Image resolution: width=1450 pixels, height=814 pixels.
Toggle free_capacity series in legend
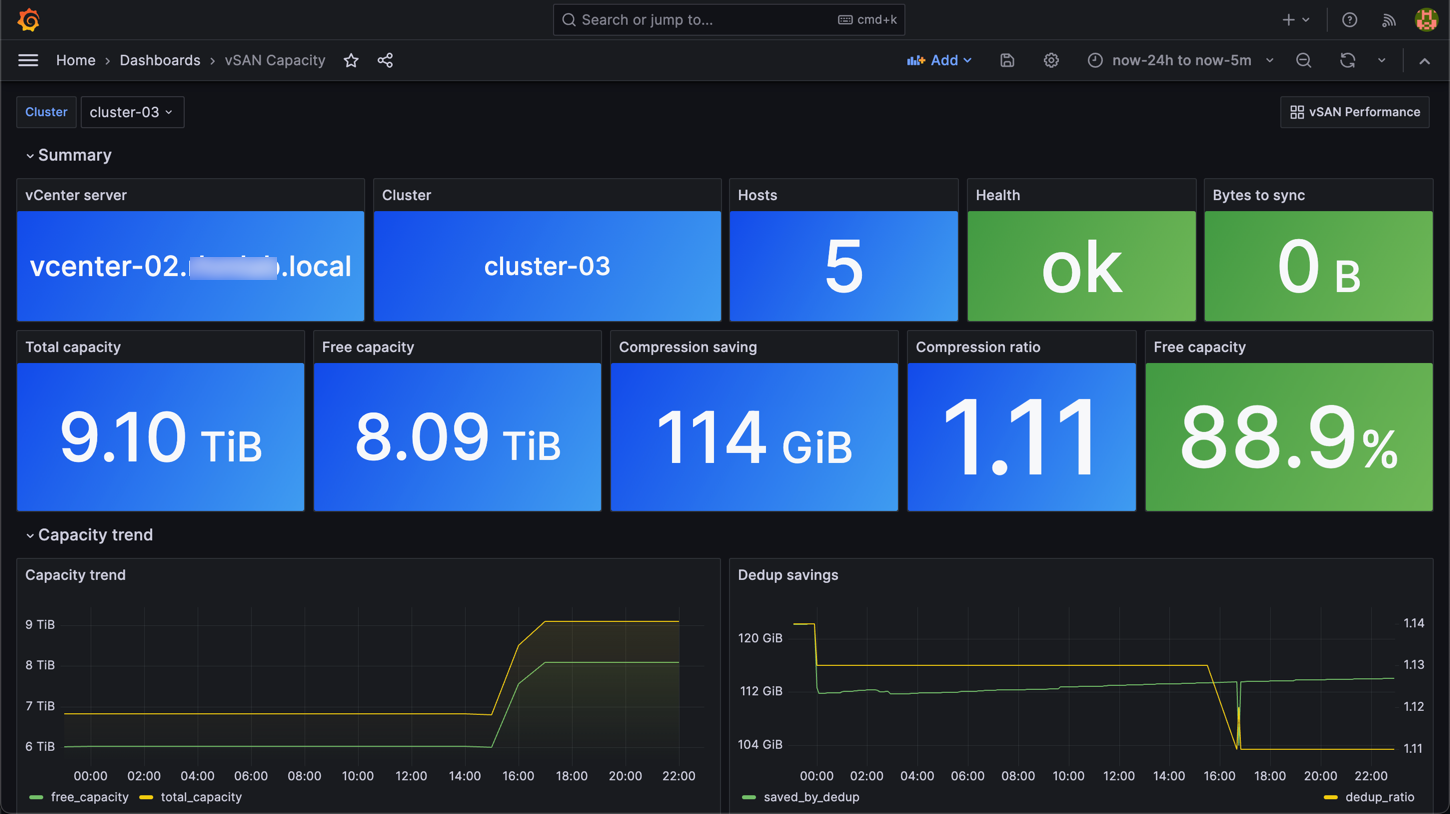coord(88,797)
